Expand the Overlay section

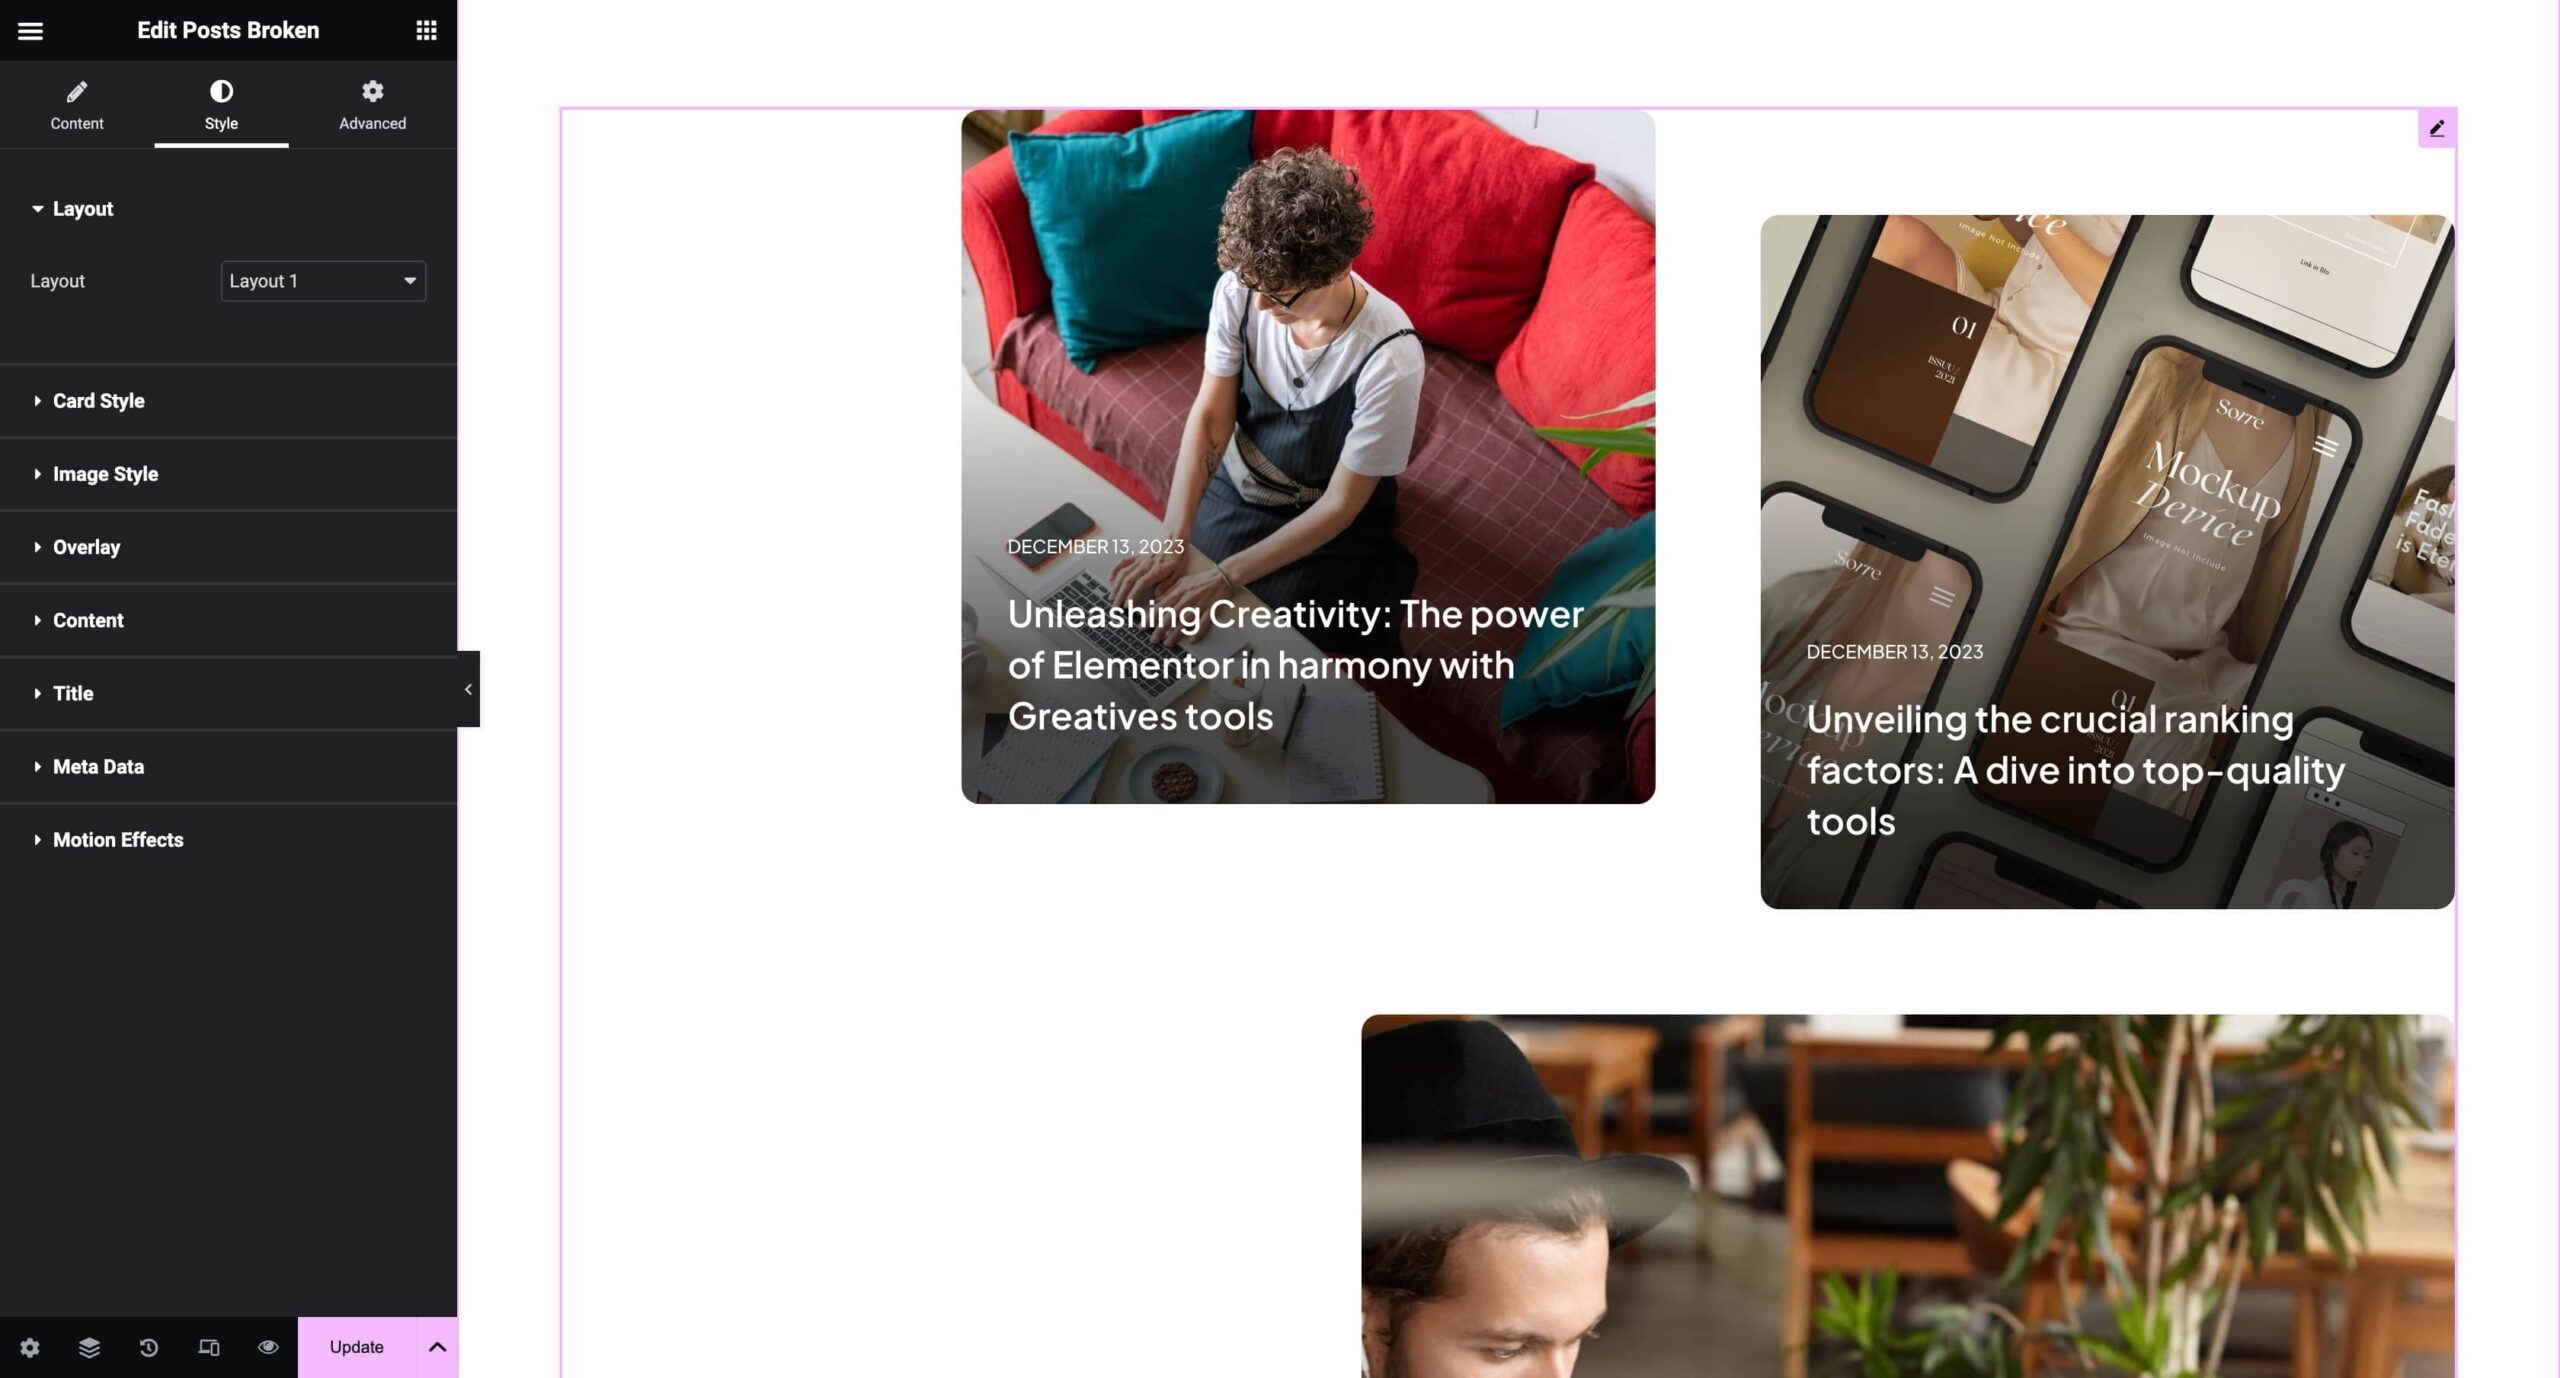228,547
